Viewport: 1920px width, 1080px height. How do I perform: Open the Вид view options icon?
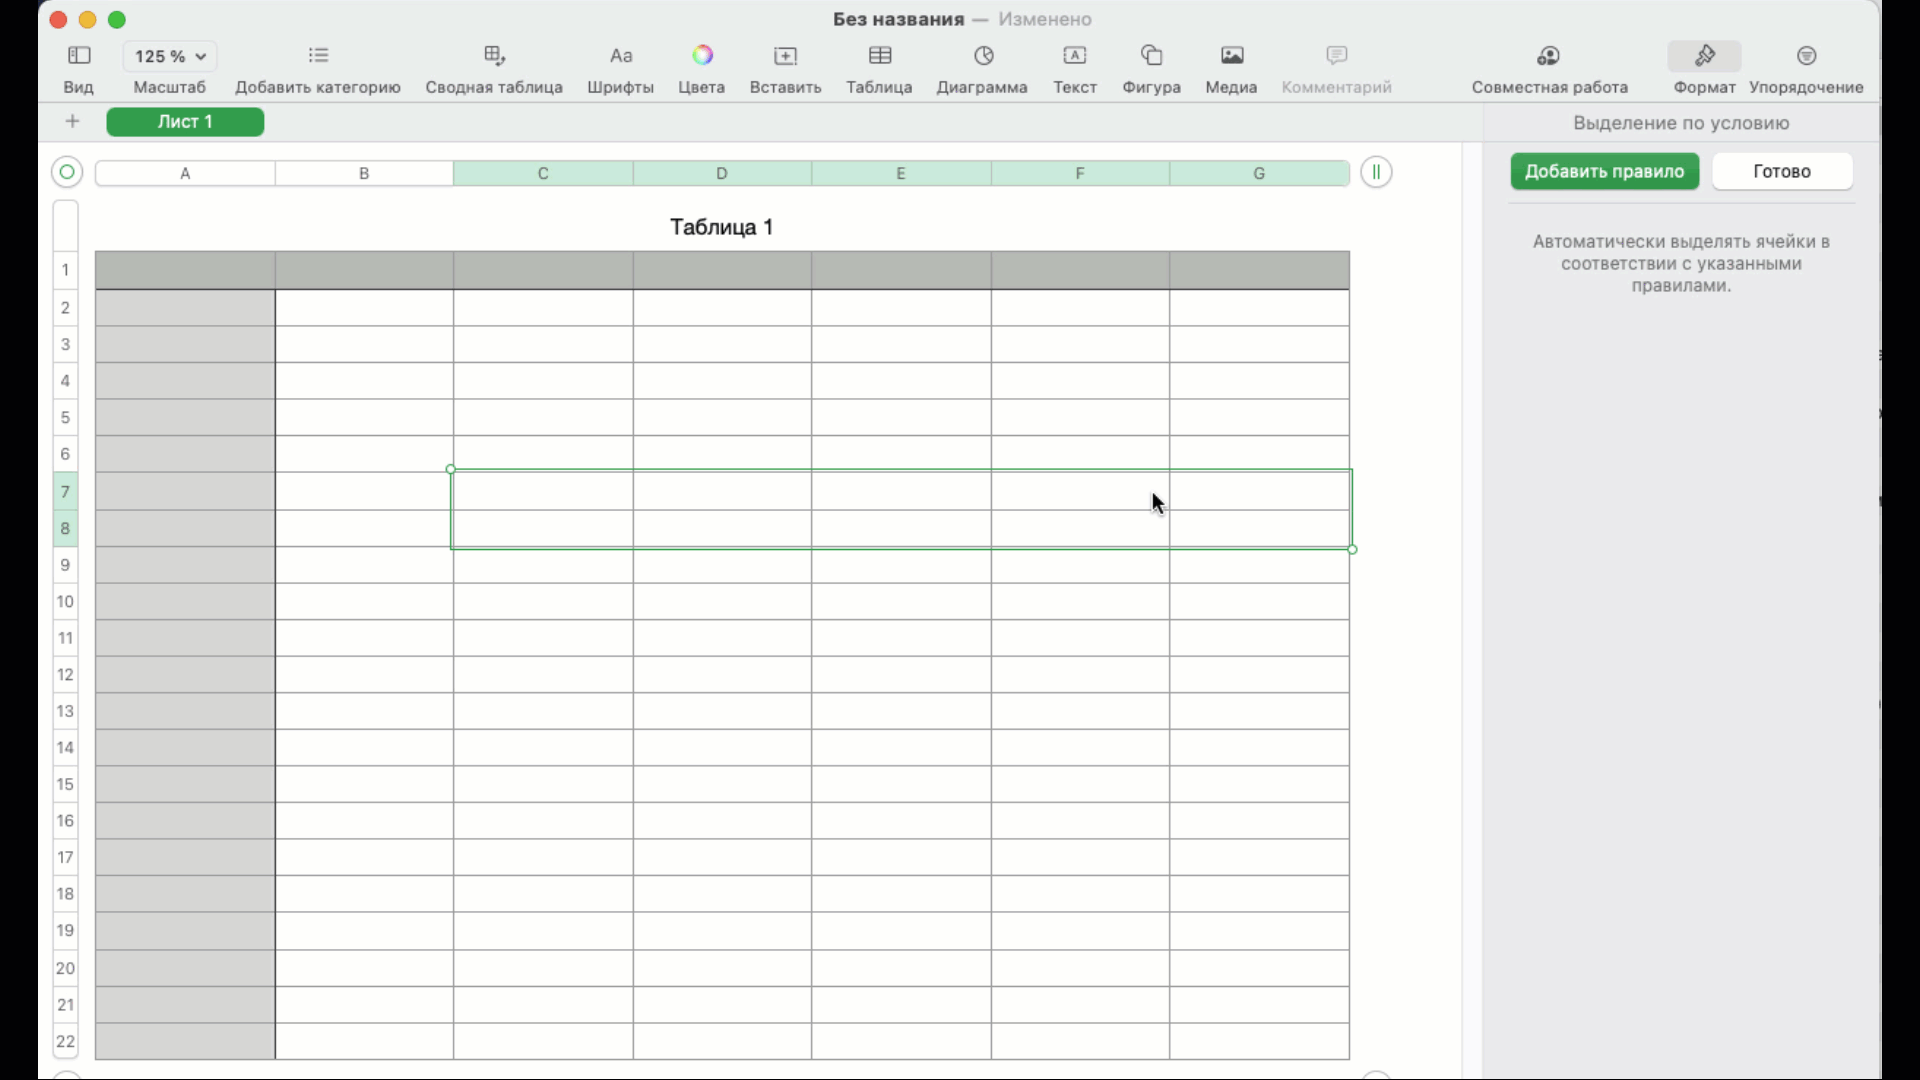(x=78, y=56)
